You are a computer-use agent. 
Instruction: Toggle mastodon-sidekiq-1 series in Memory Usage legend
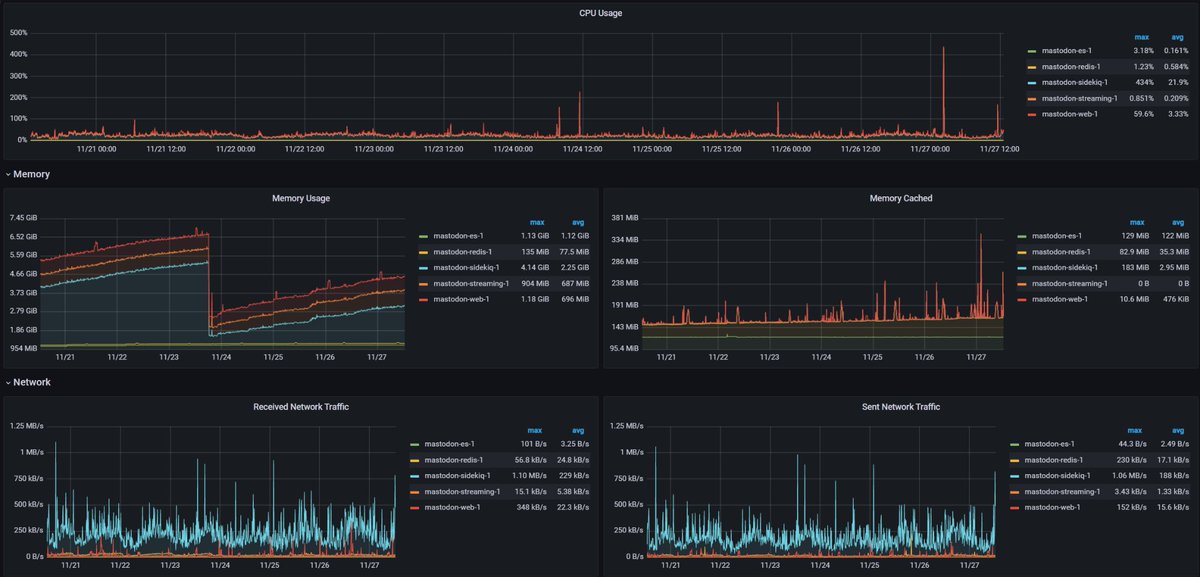(x=464, y=267)
